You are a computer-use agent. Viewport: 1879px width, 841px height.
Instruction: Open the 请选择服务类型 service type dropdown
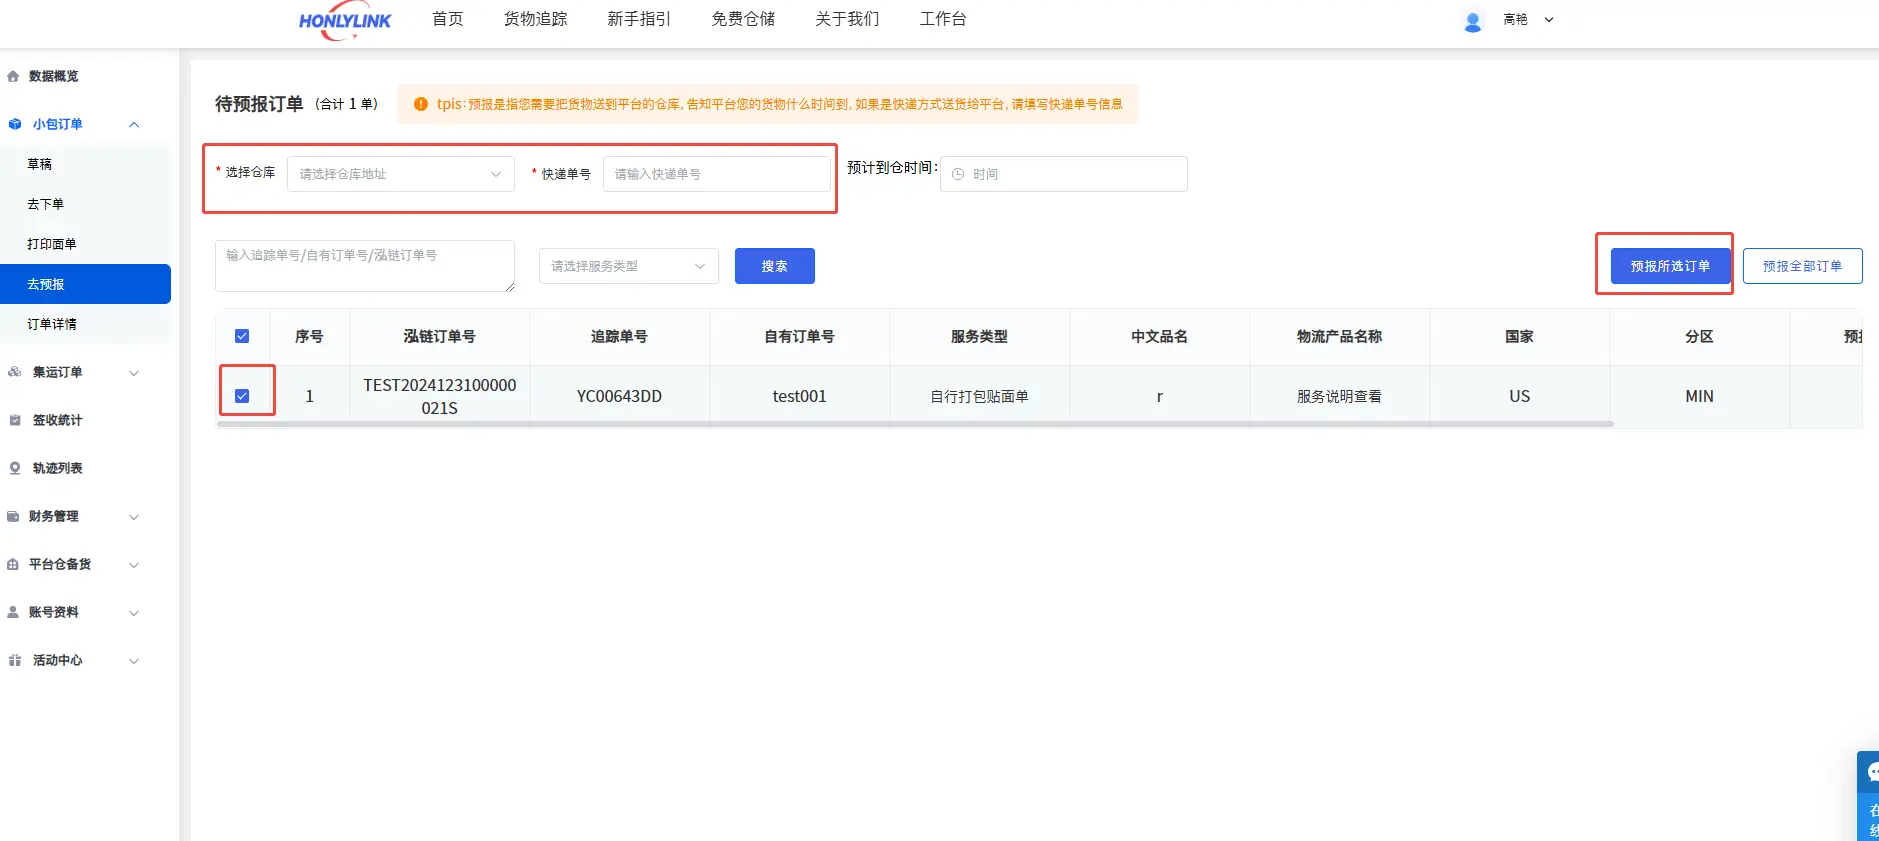point(628,266)
